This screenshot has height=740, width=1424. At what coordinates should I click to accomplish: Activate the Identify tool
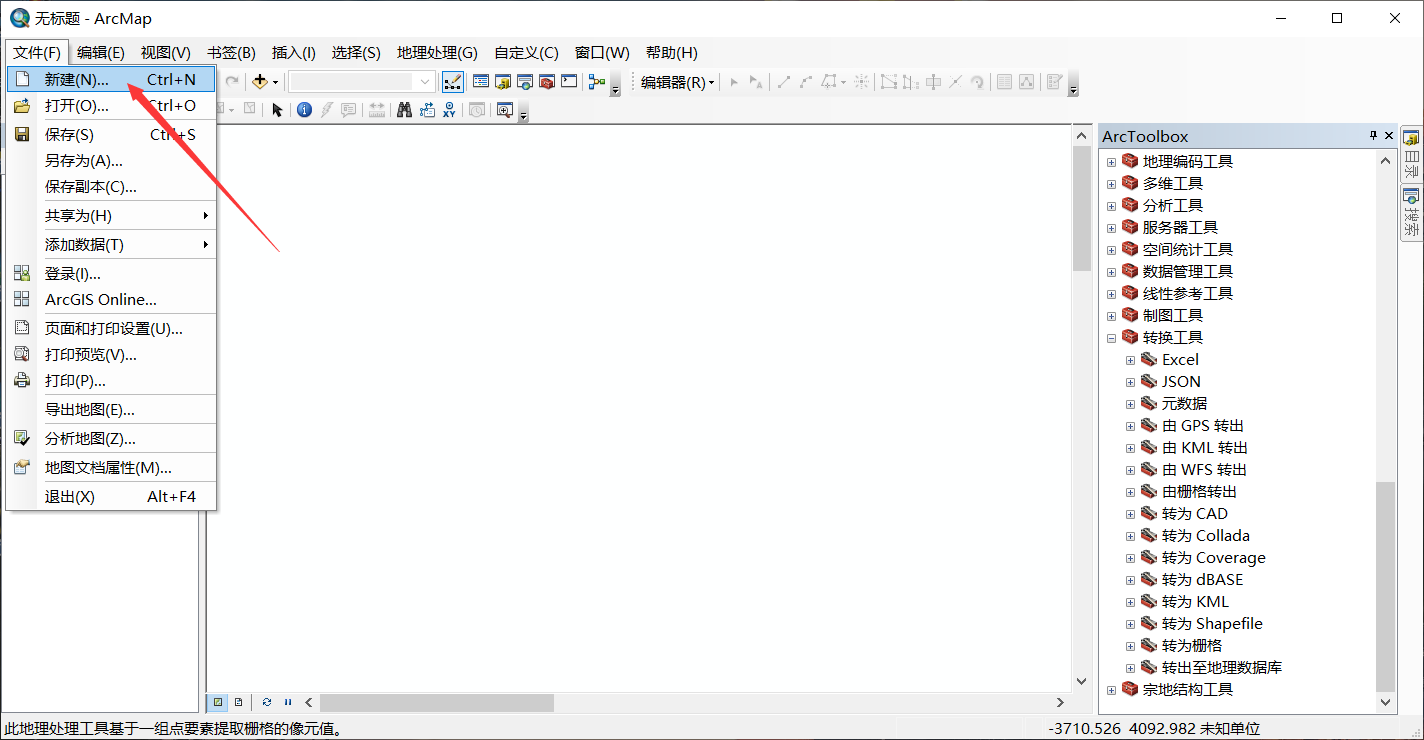[304, 110]
